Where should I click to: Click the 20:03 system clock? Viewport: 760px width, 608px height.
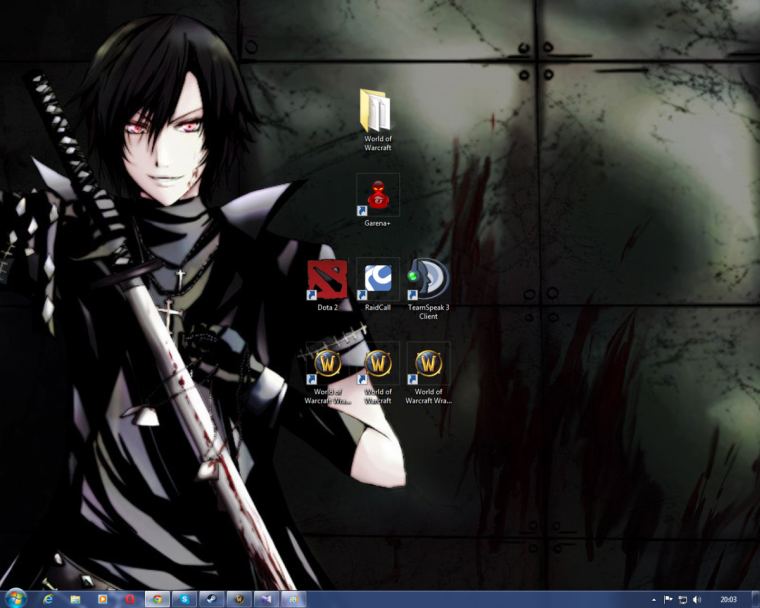tap(728, 599)
